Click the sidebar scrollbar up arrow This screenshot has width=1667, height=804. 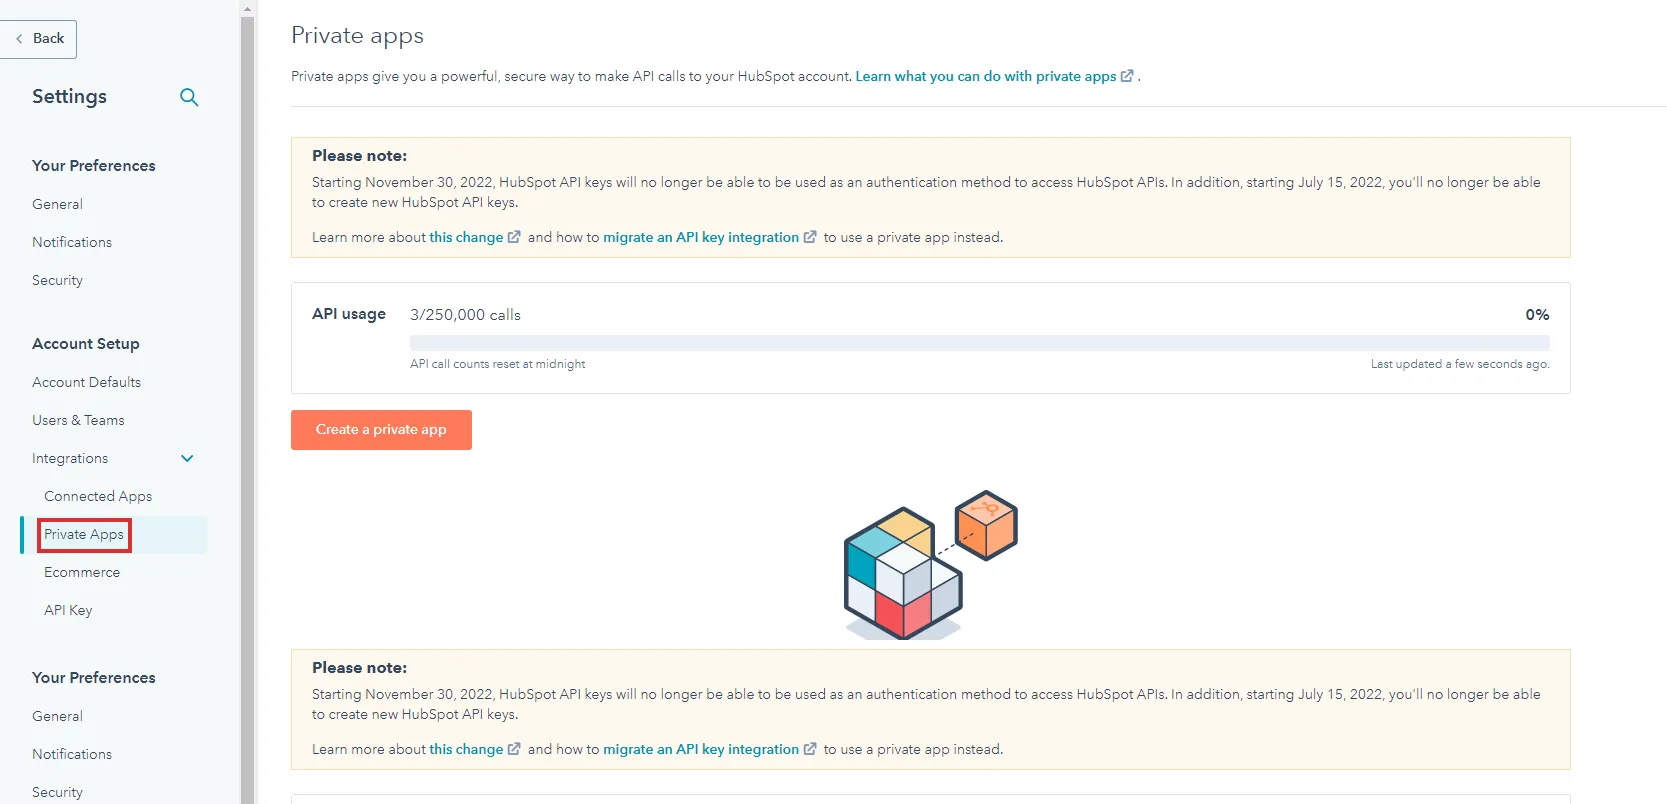pyautogui.click(x=248, y=8)
